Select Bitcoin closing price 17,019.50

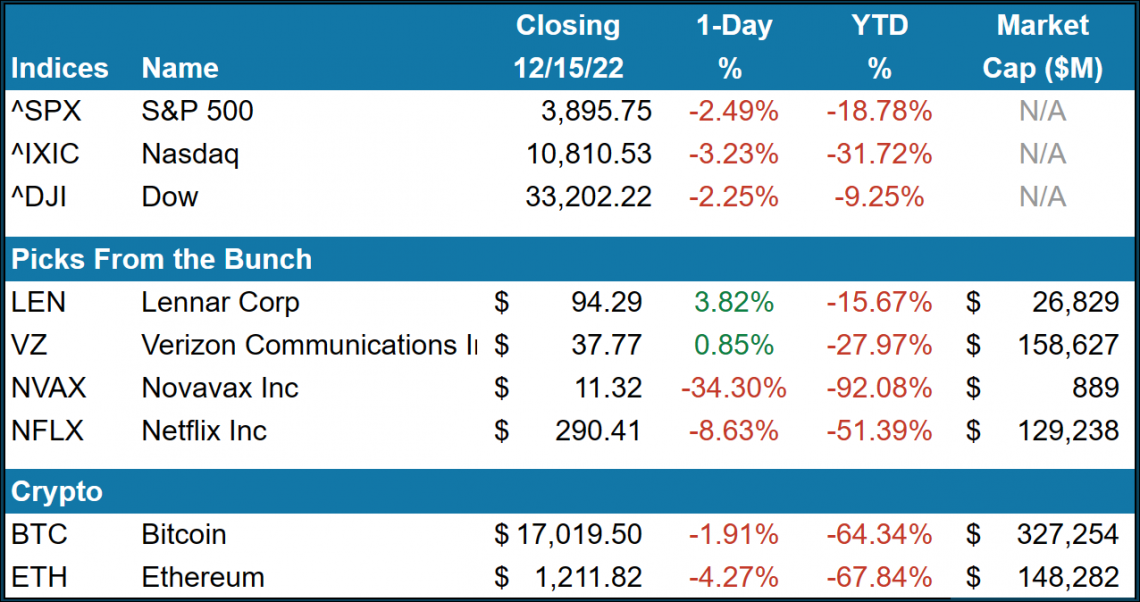click(x=579, y=535)
